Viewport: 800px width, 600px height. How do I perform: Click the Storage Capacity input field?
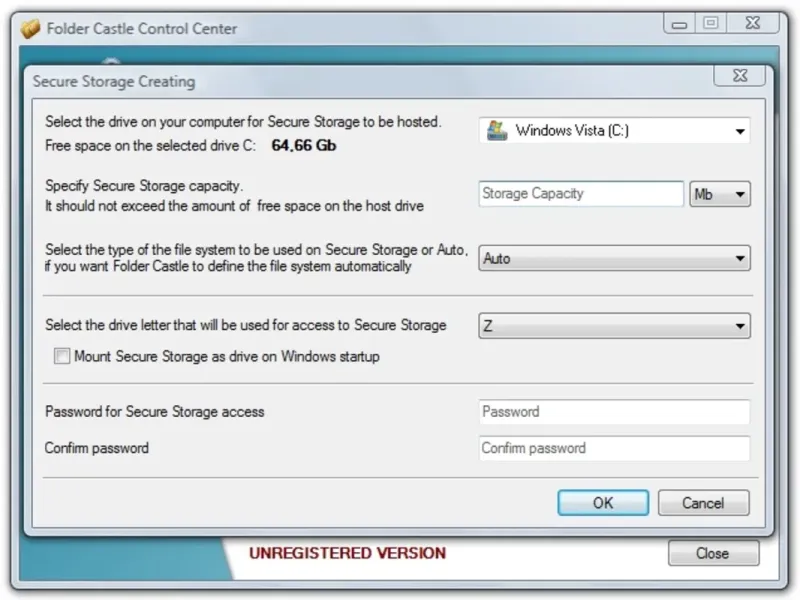click(581, 194)
